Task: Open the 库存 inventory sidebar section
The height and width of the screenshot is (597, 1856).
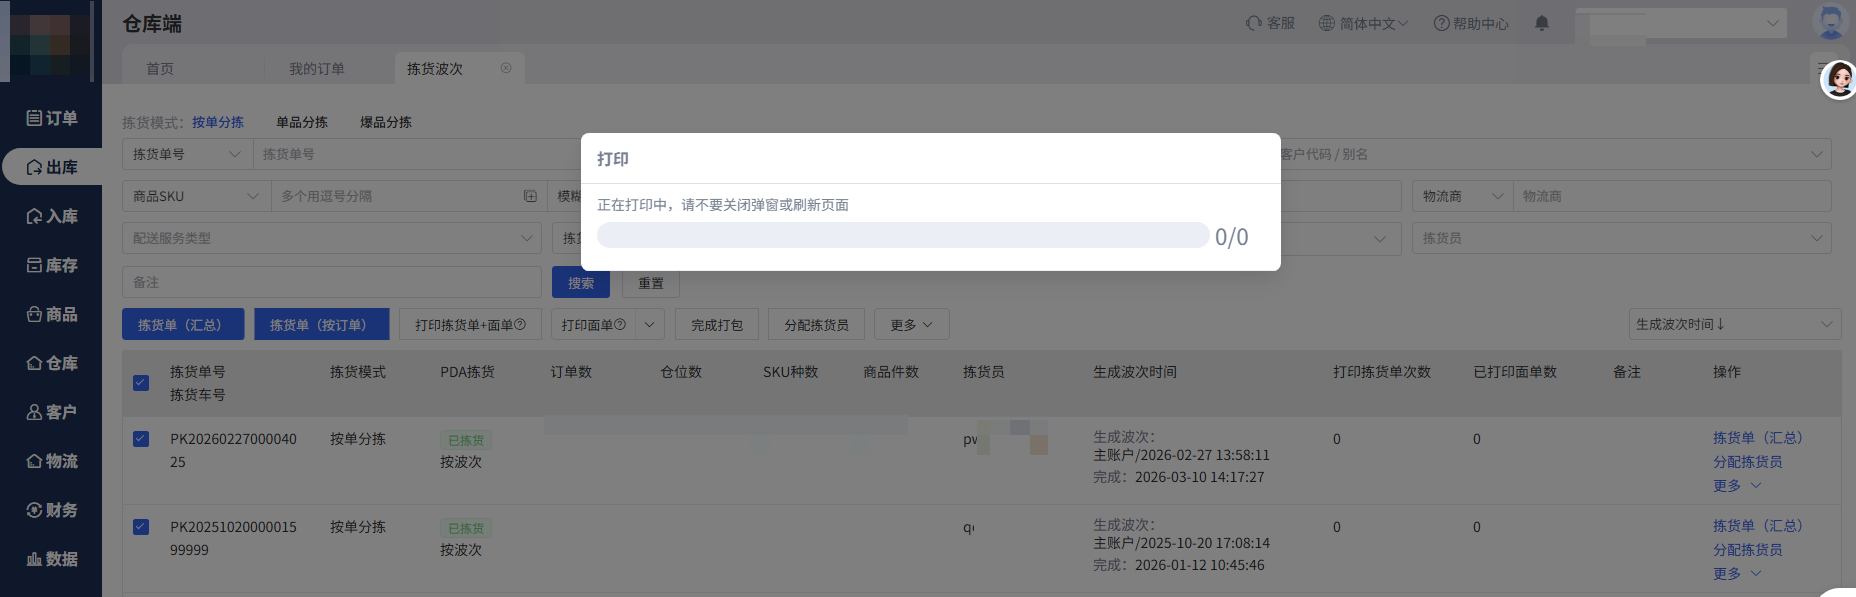Action: pyautogui.click(x=51, y=265)
